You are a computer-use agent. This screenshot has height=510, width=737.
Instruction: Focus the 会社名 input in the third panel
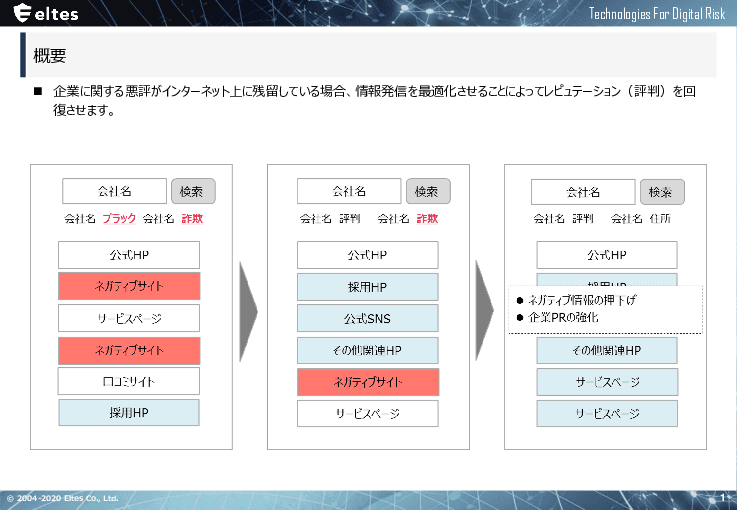(x=583, y=192)
